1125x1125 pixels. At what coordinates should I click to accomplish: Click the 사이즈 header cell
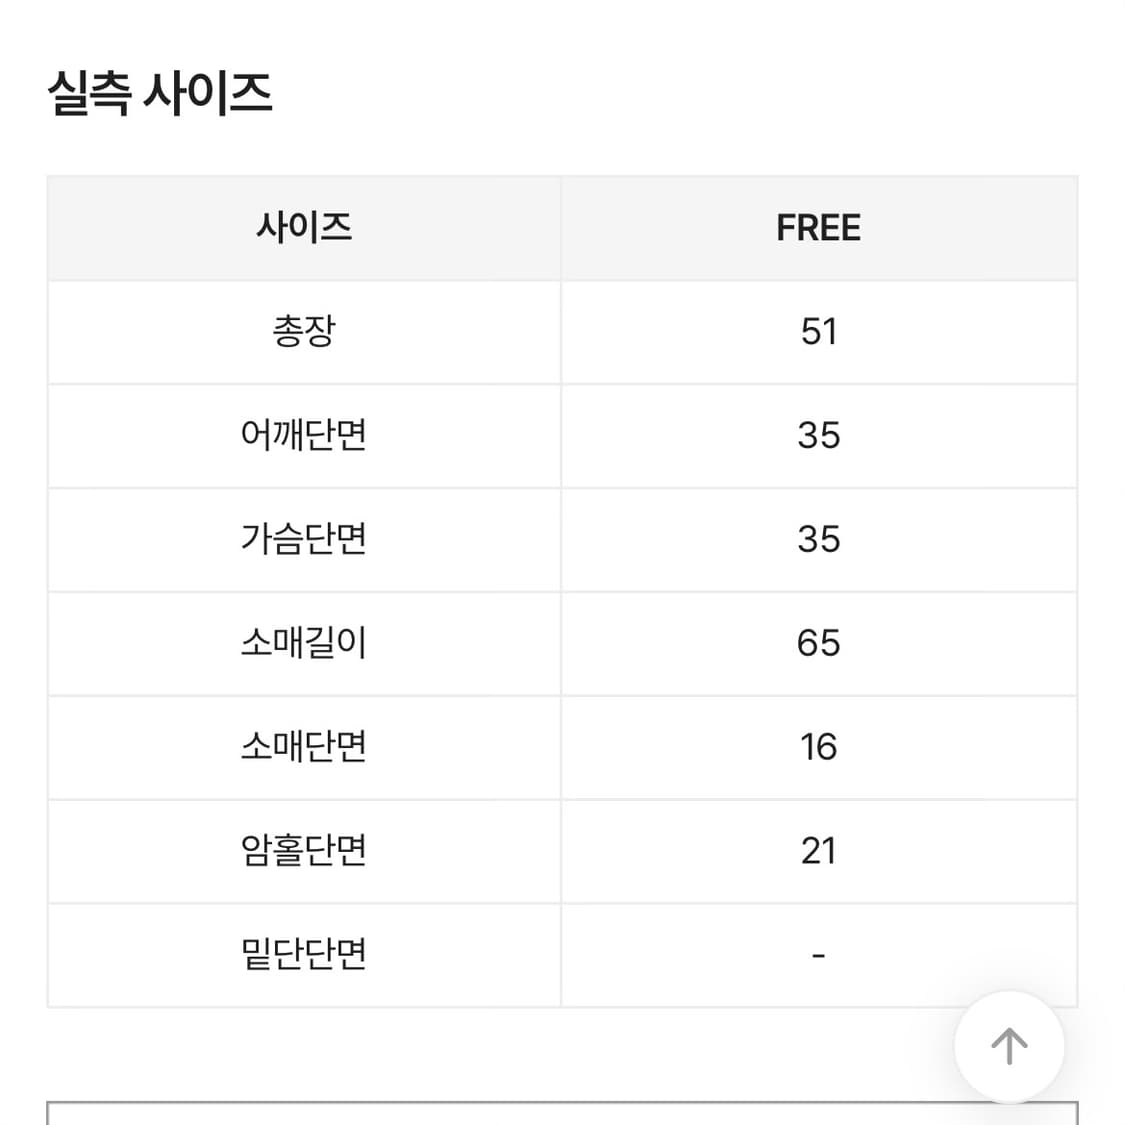click(303, 228)
